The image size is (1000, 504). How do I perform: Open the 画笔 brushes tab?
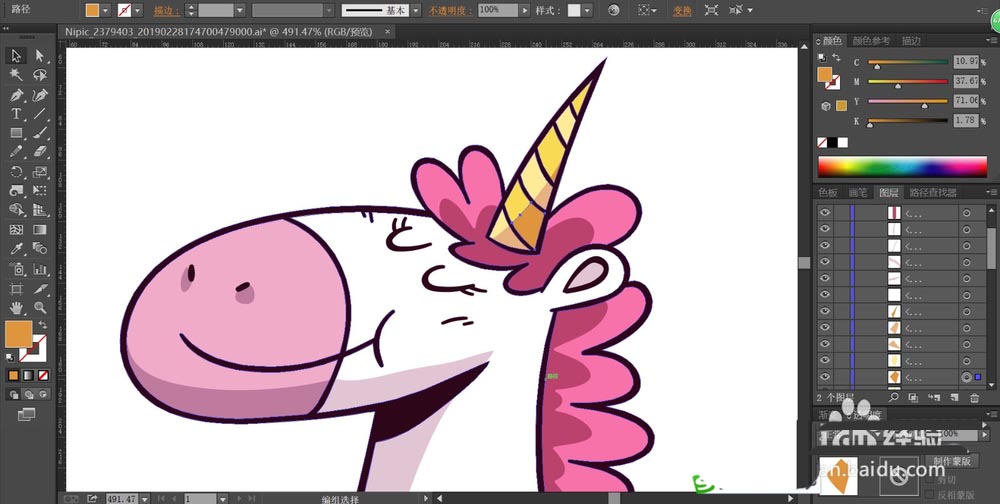[x=858, y=192]
